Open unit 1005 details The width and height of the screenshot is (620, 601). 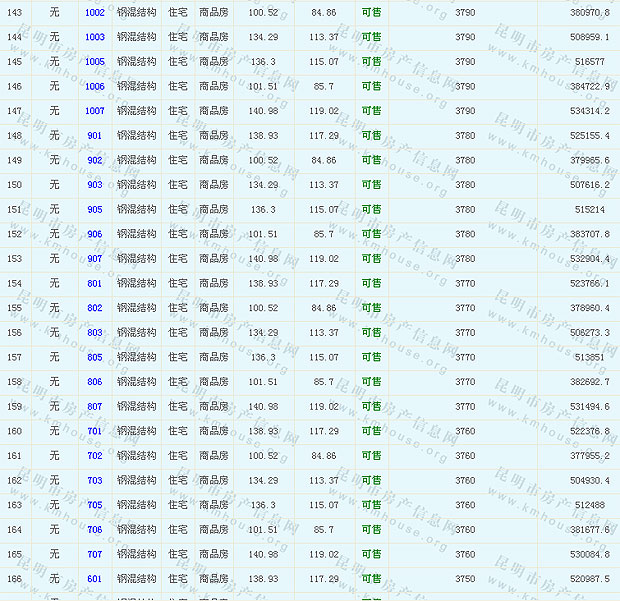(x=95, y=62)
